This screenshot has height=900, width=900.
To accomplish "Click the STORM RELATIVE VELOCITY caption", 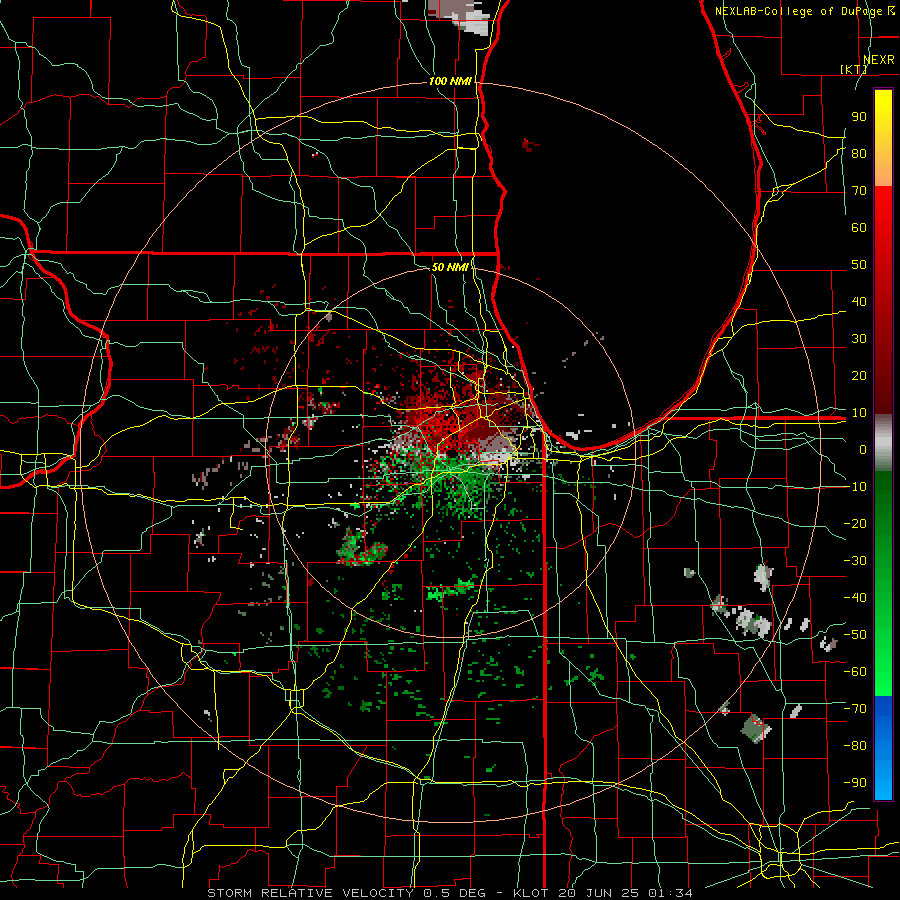I will pos(310,893).
